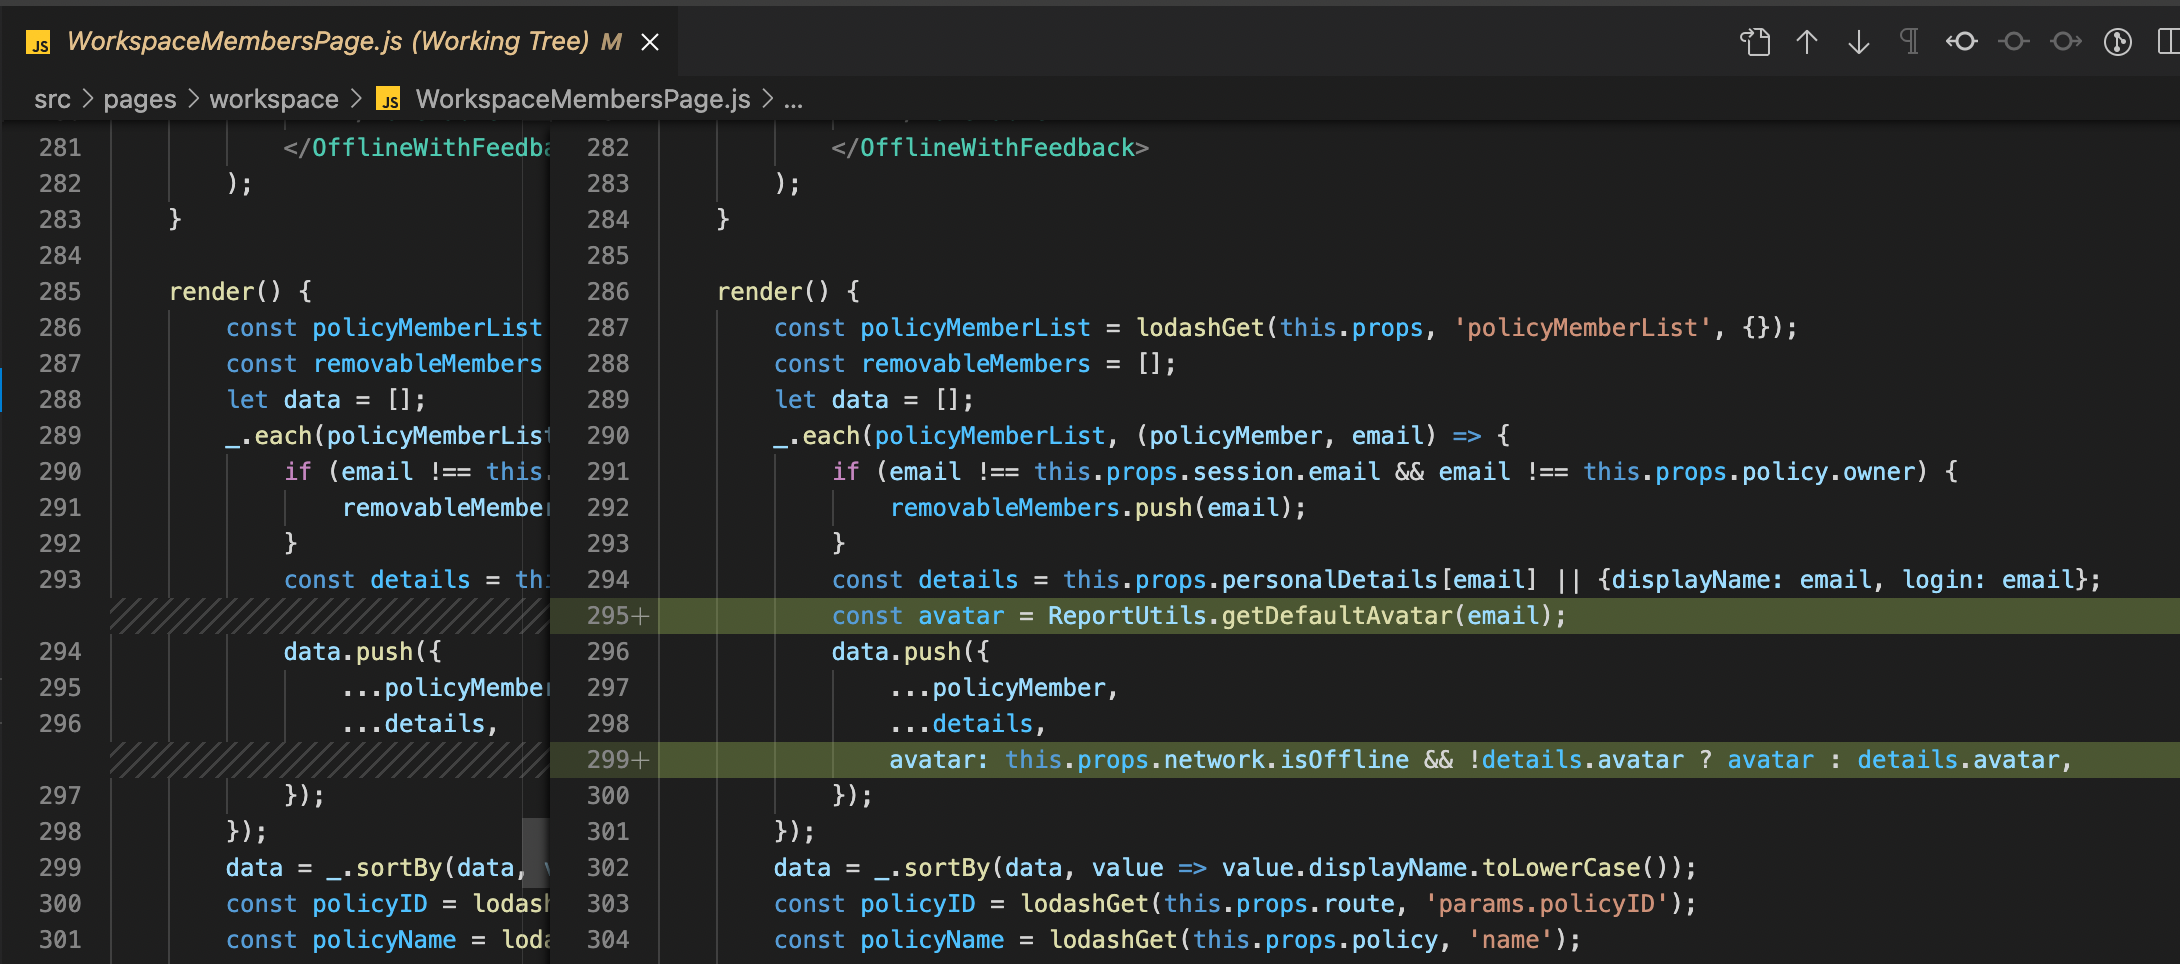Click 'const policyName' in the left pane
The width and height of the screenshot is (2180, 964).
point(341,940)
